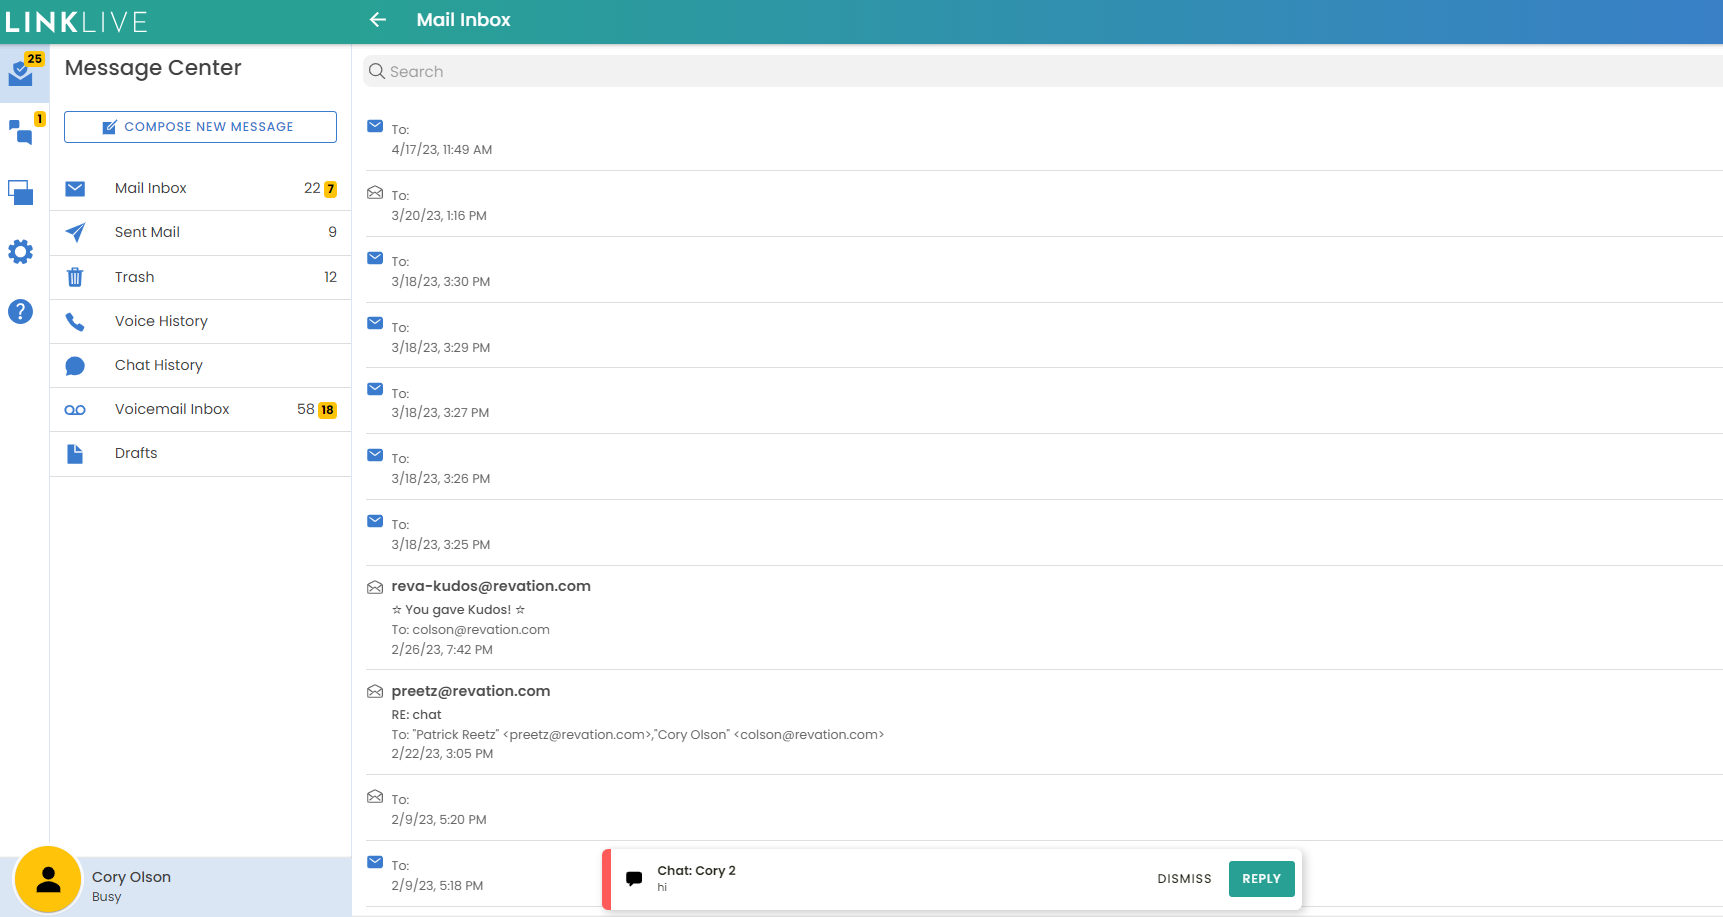The width and height of the screenshot is (1723, 917).
Task: Go to the Trash folder
Action: [x=135, y=277]
